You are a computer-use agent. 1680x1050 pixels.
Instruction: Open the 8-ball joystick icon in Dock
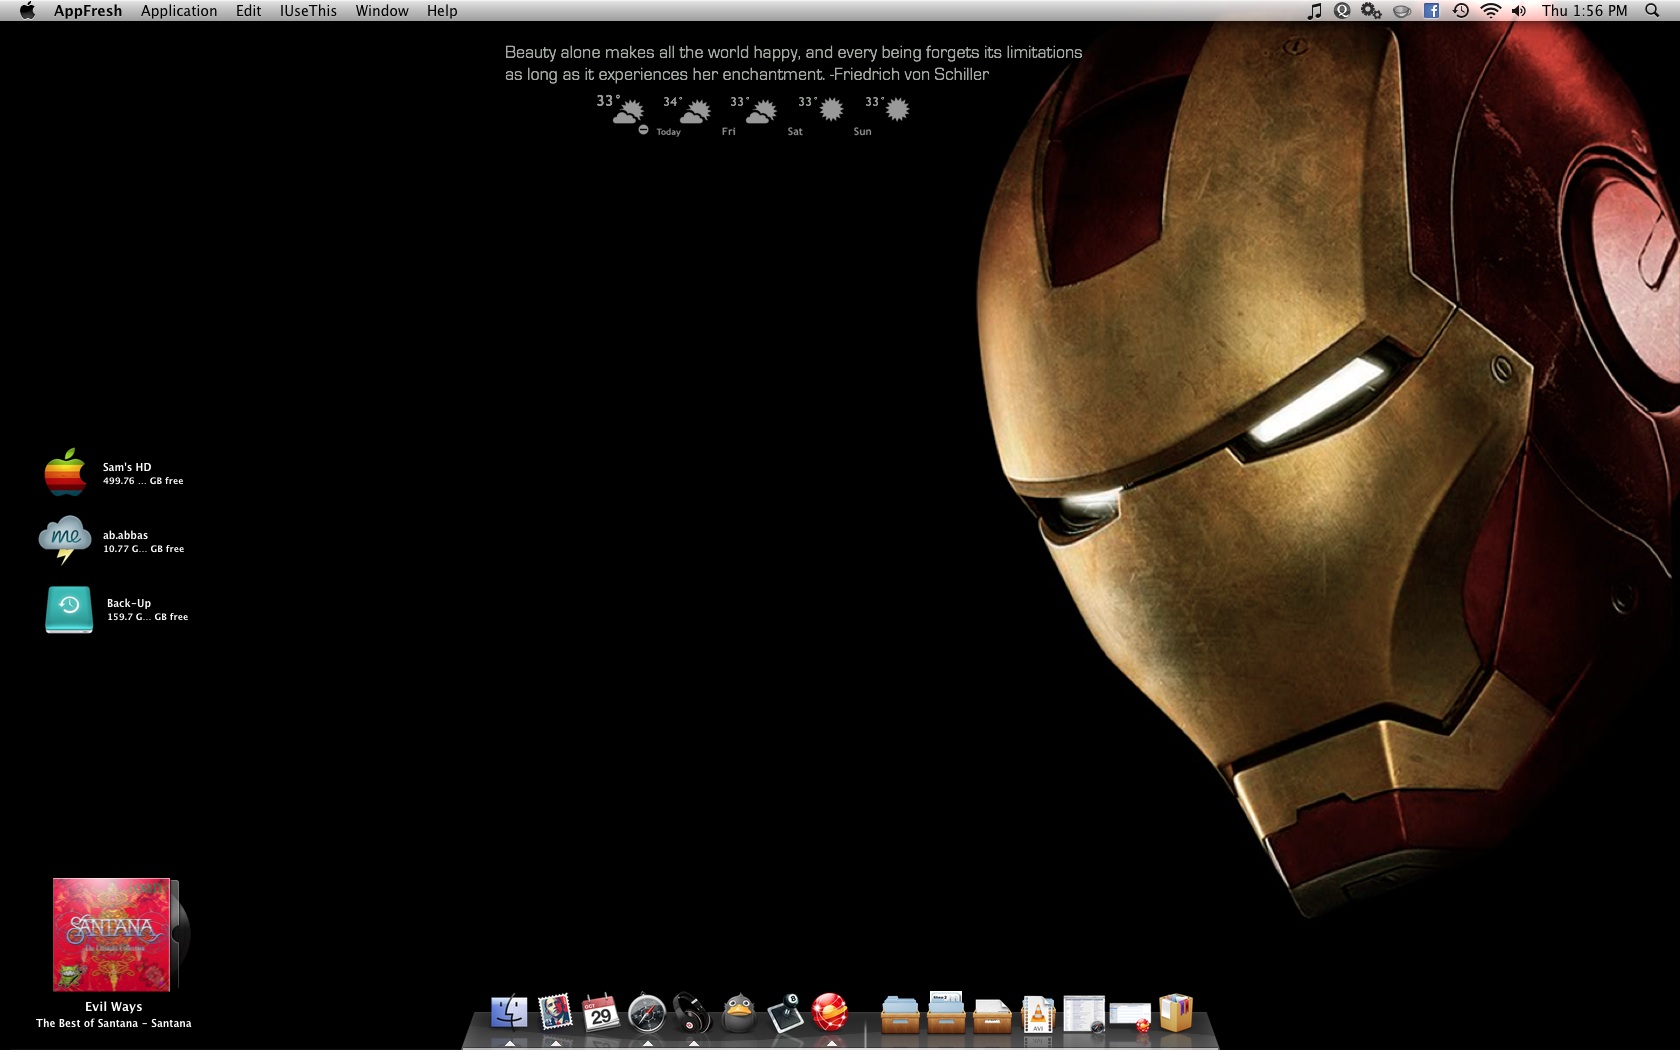pyautogui.click(x=785, y=1013)
